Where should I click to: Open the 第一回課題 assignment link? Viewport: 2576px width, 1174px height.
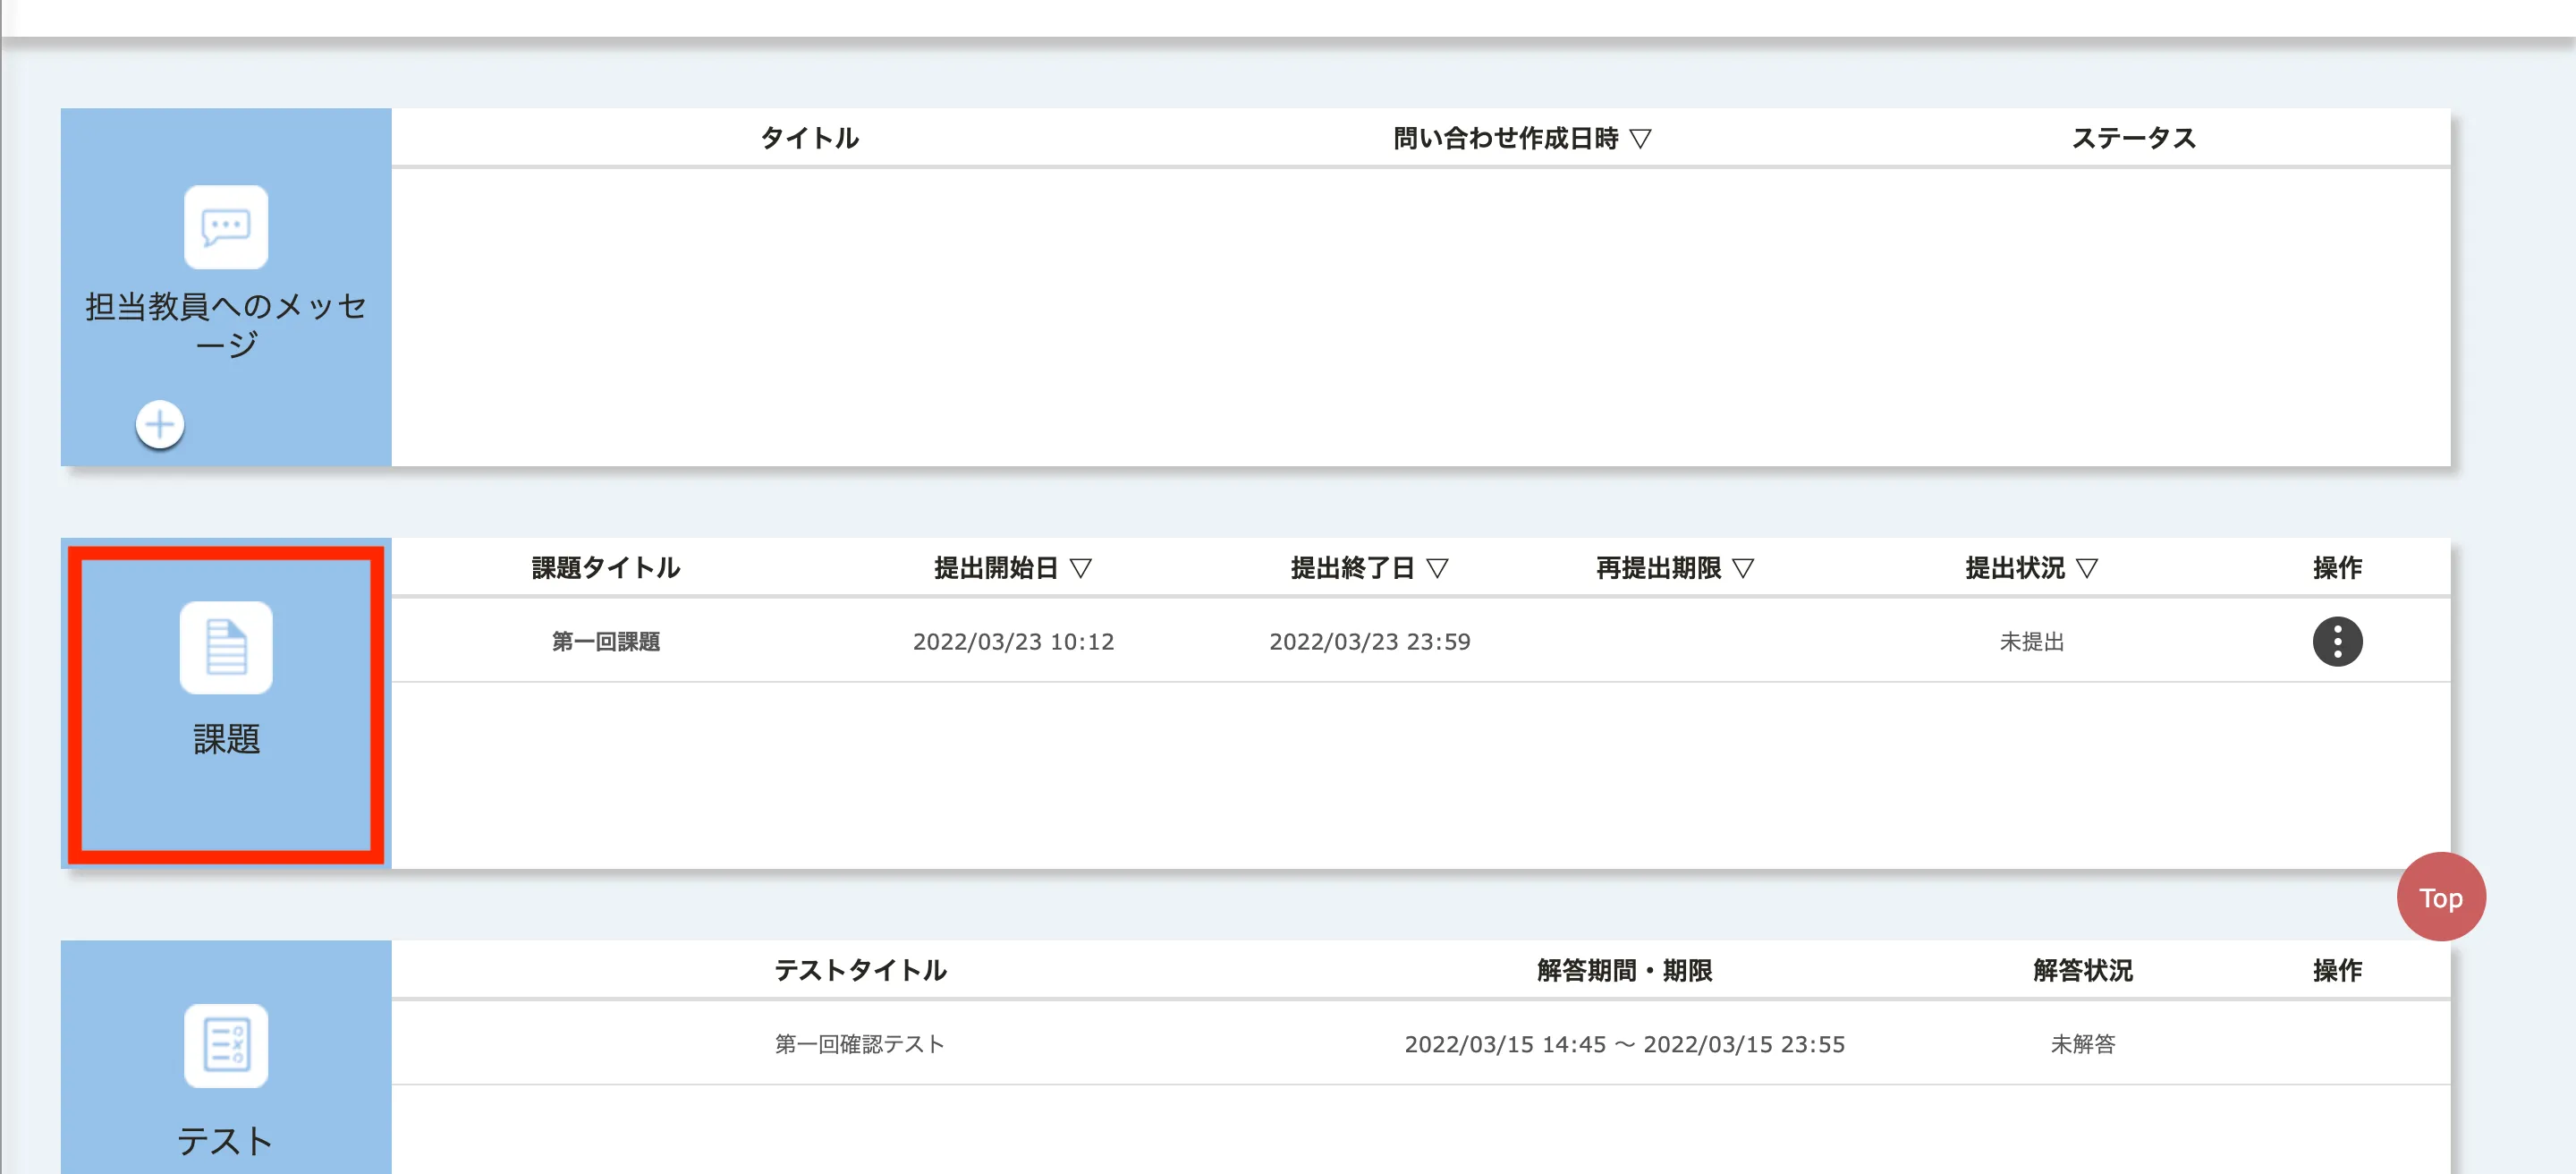coord(606,641)
